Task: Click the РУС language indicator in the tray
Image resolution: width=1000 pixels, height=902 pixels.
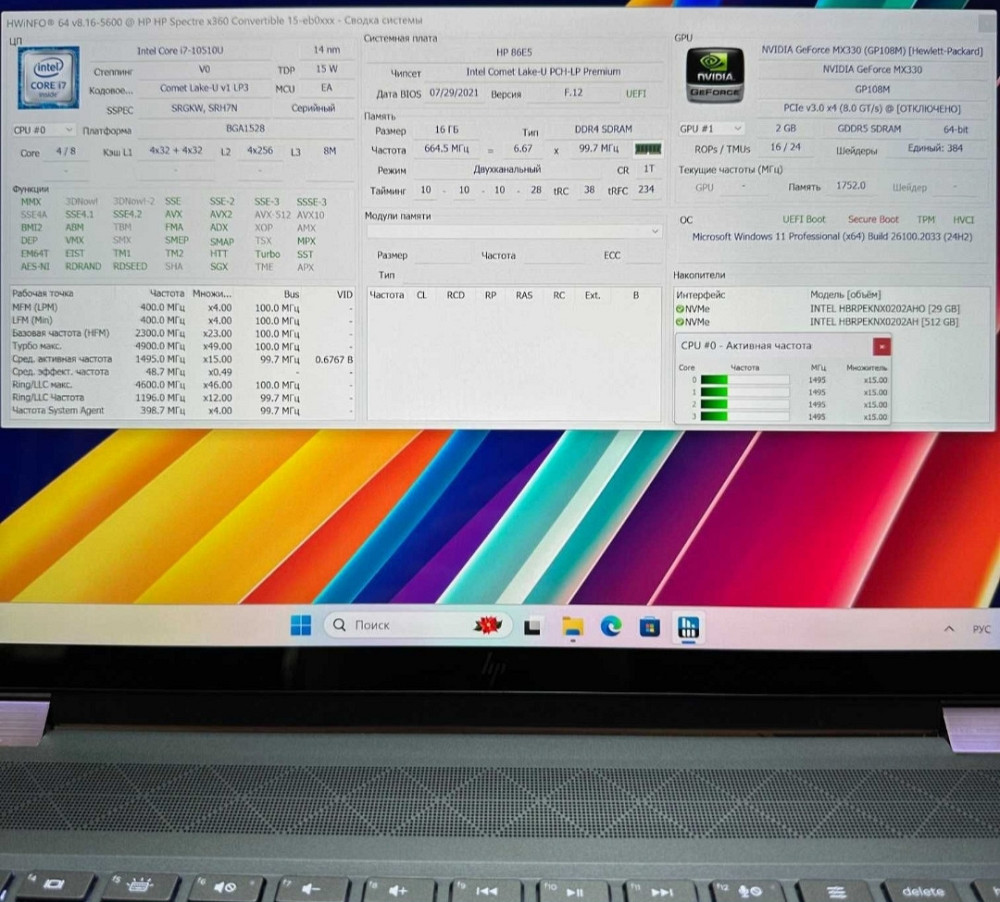Action: (982, 629)
